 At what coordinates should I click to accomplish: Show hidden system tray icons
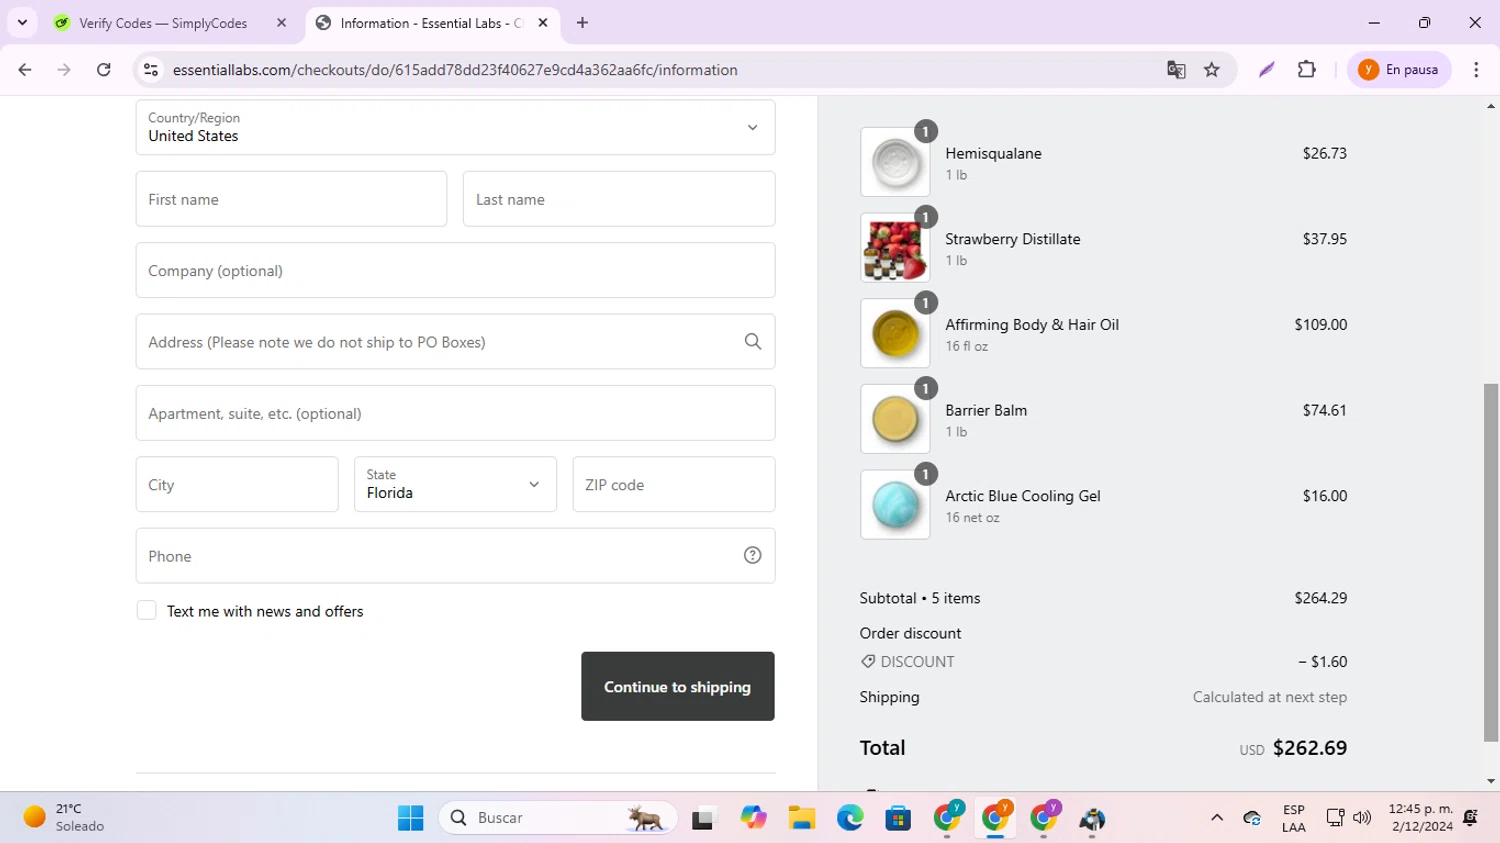(x=1217, y=818)
